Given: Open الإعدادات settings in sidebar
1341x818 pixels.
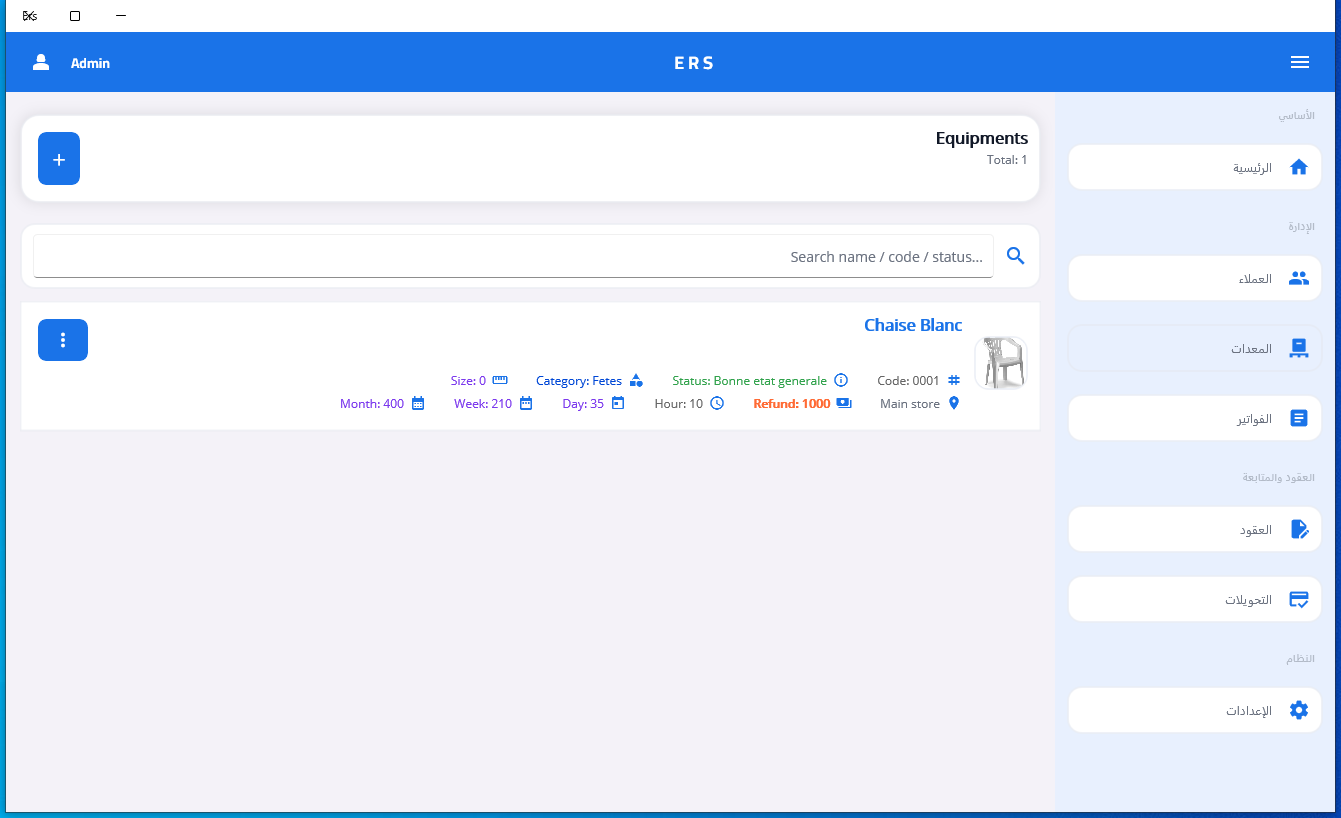Looking at the screenshot, I should pos(1195,711).
